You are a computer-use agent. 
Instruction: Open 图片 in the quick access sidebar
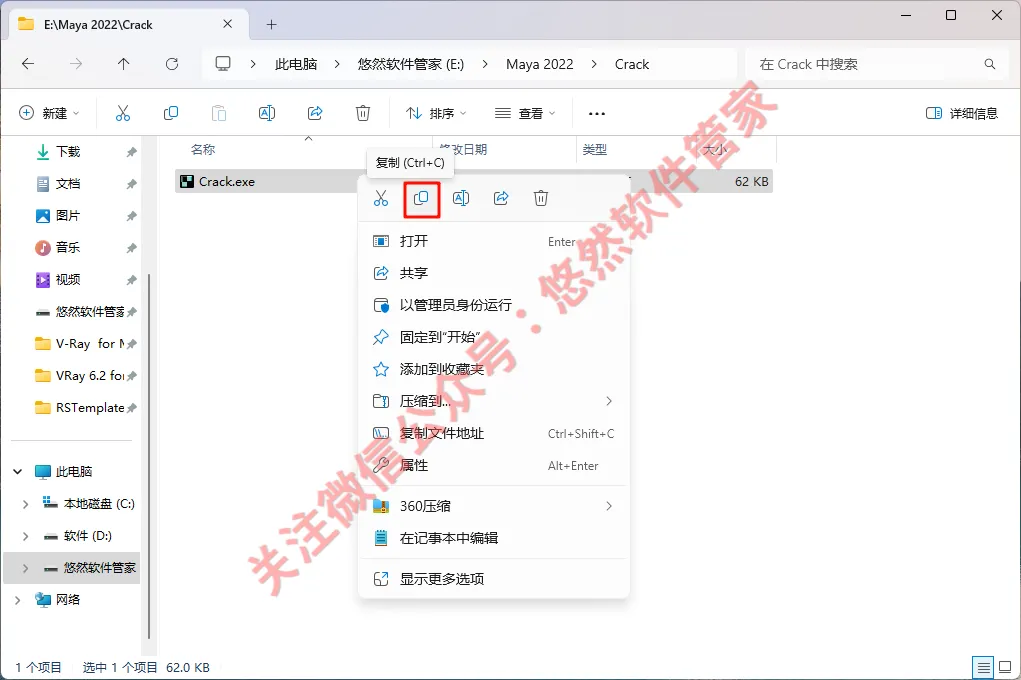68,216
